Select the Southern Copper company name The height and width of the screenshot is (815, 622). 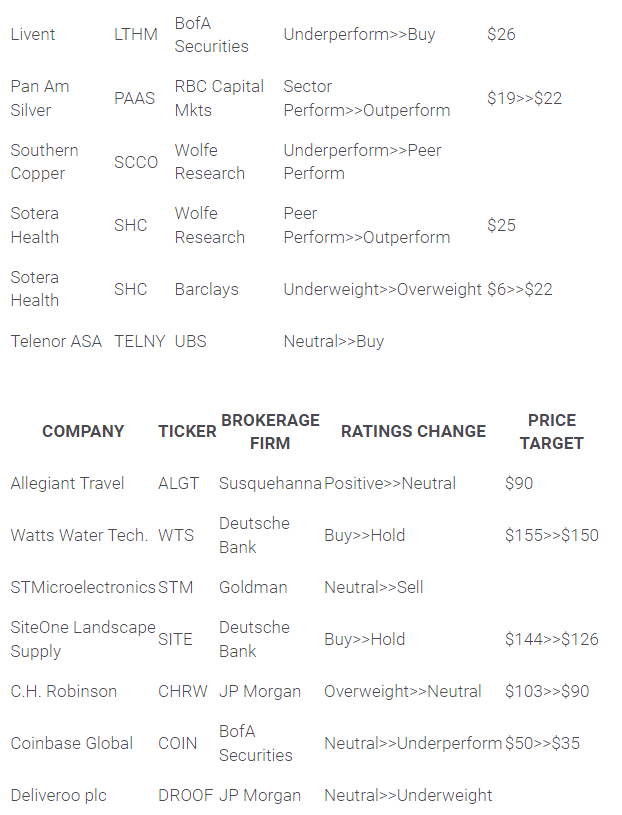click(x=44, y=162)
